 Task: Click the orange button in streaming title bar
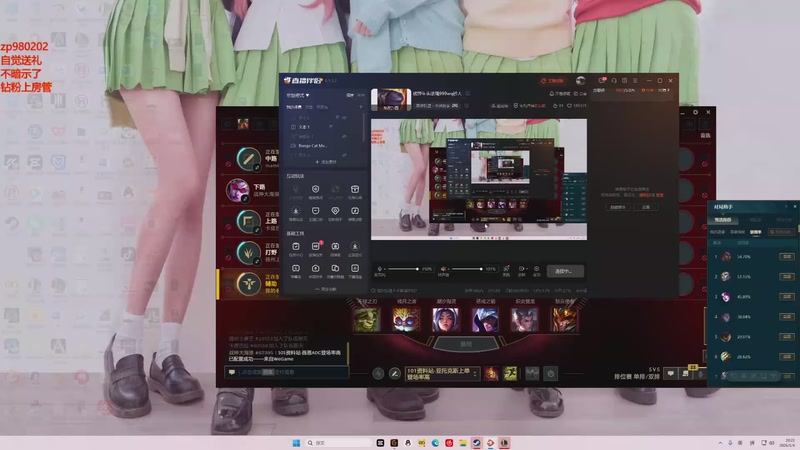point(552,81)
